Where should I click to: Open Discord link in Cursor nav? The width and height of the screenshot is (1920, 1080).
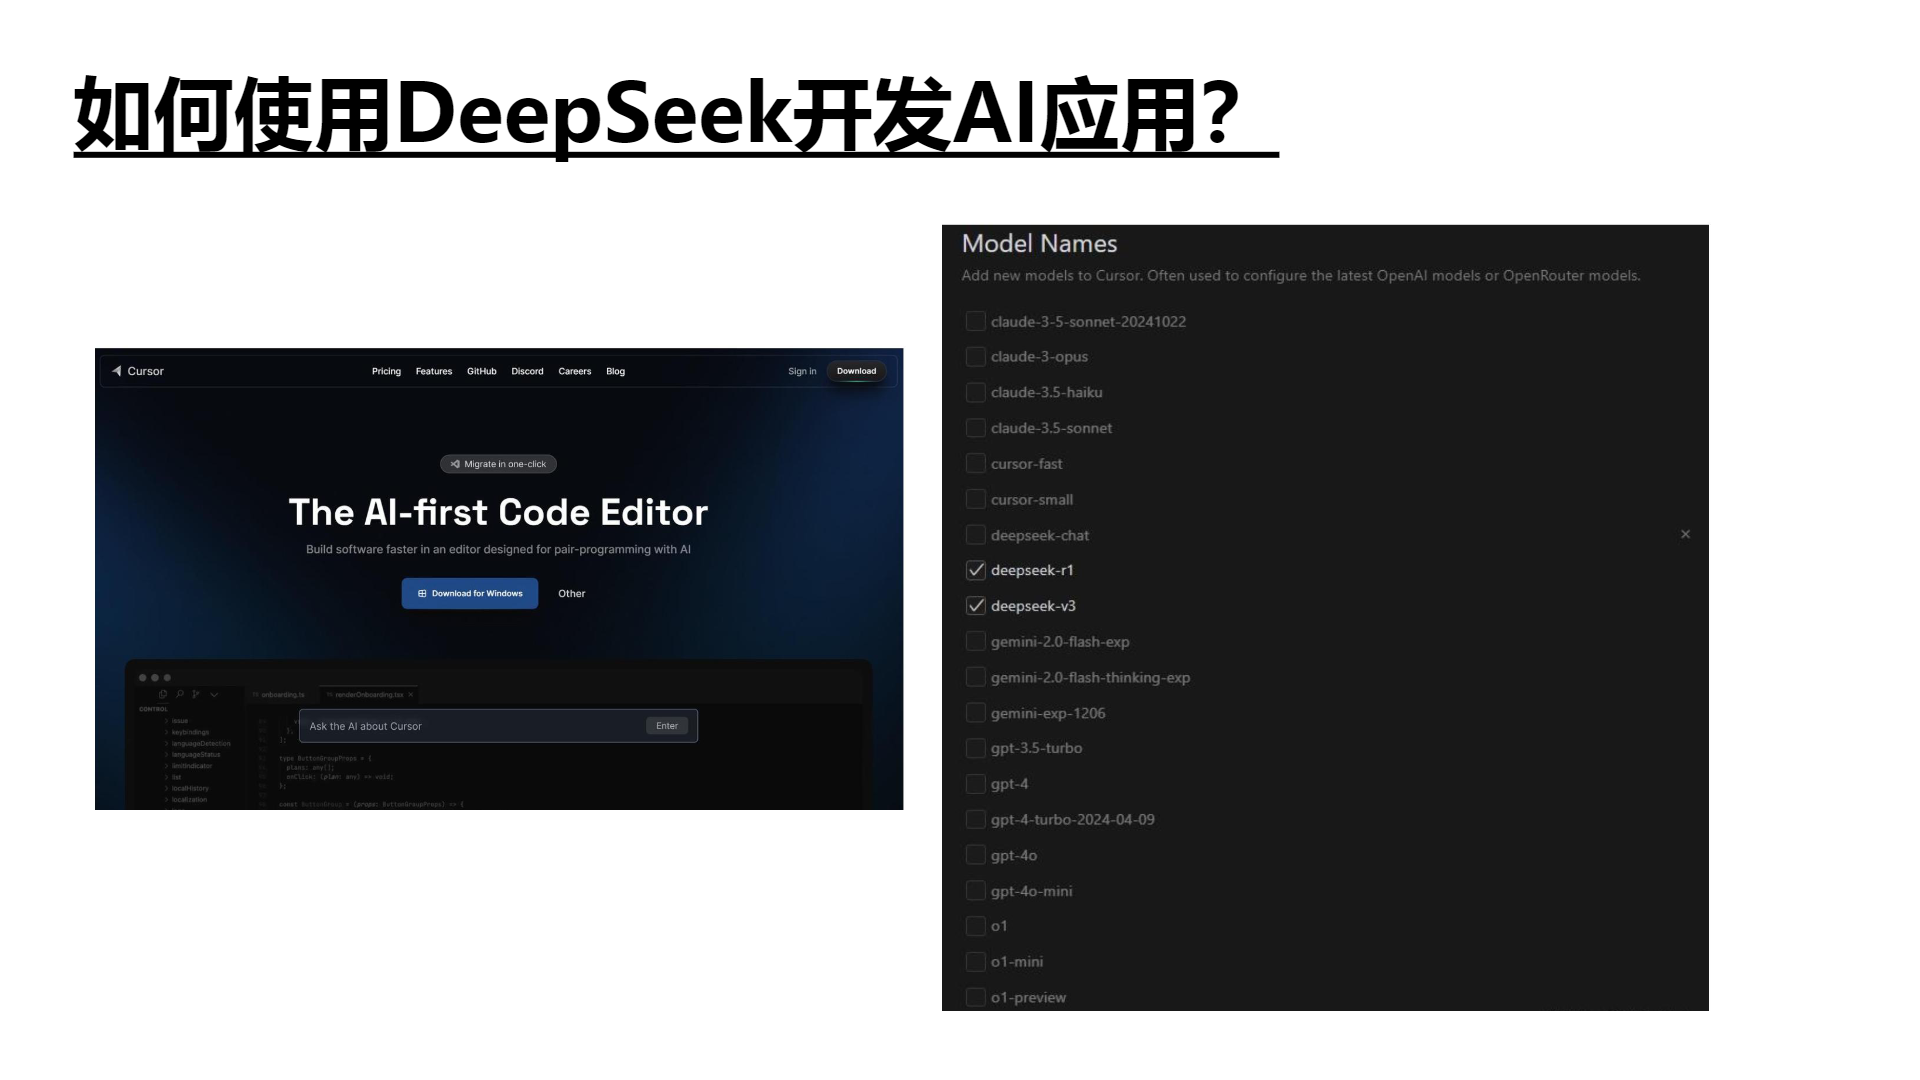[527, 371]
